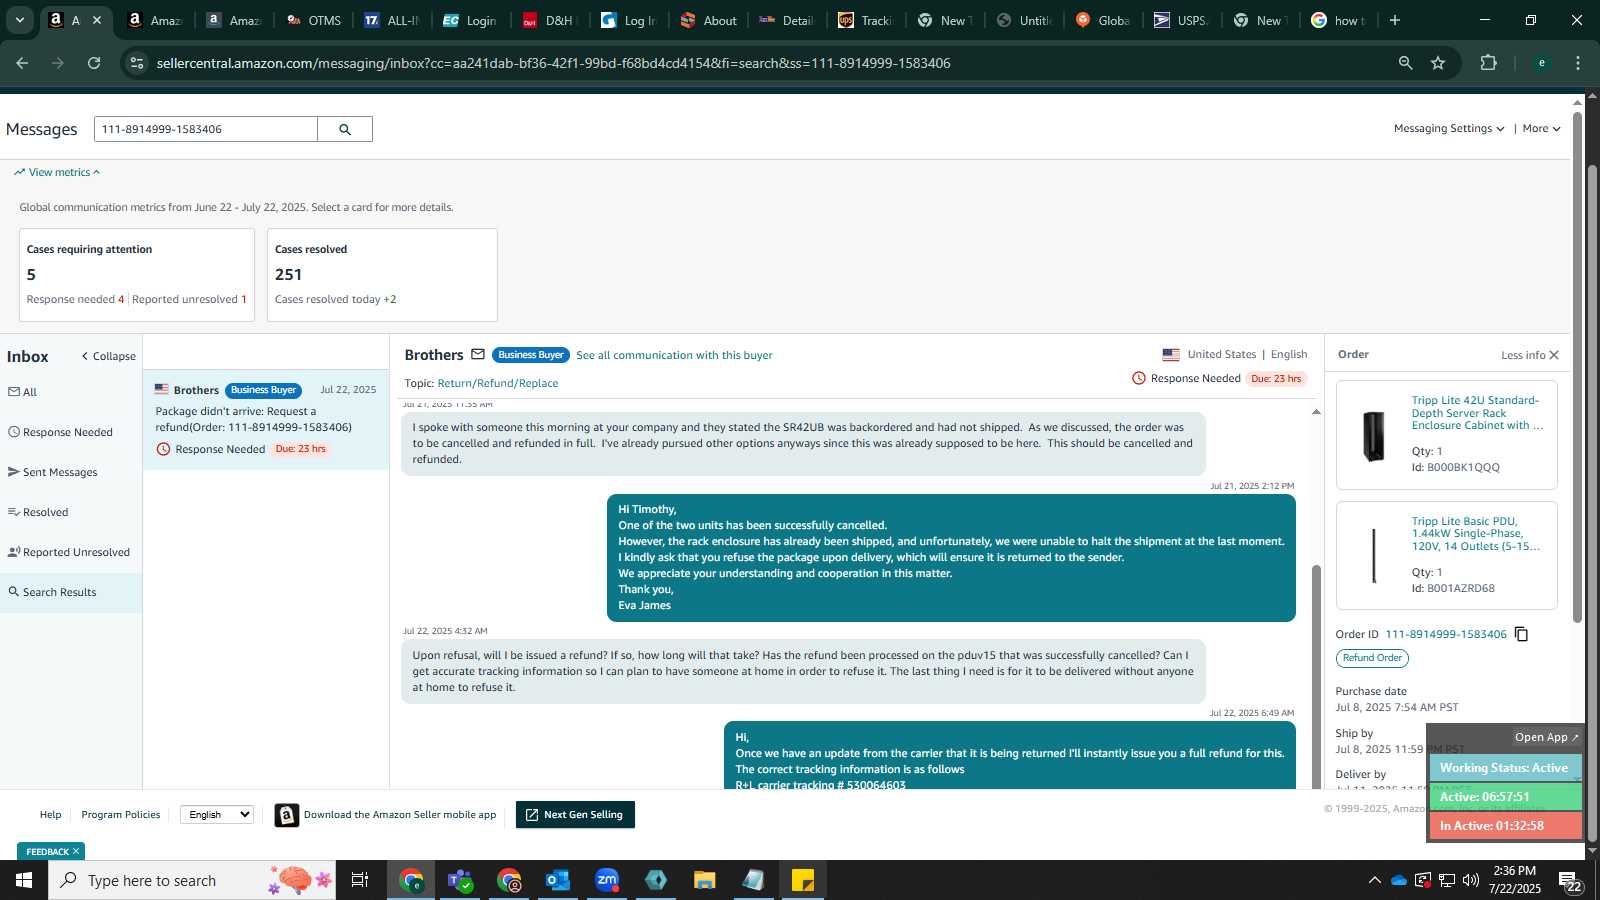Screen dimensions: 1600x900
Task: Click the envelope icon next to Brothers
Action: pos(478,354)
